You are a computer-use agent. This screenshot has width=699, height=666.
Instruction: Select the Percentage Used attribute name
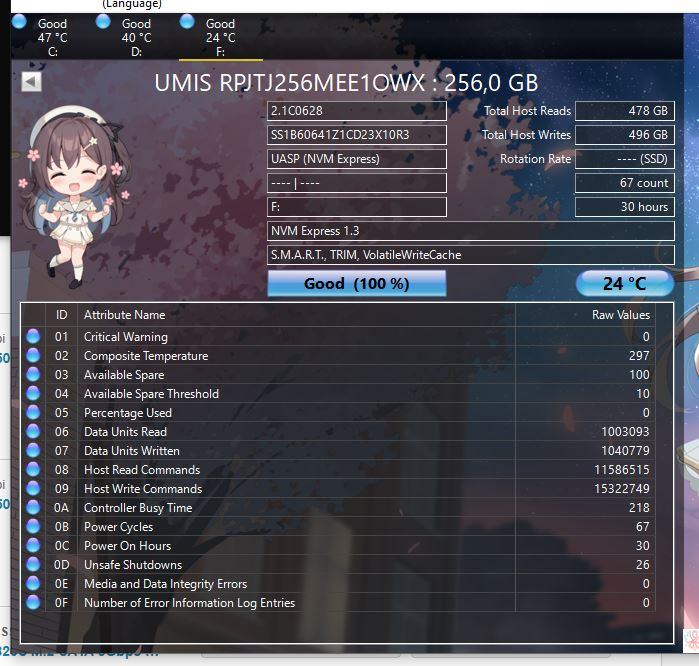click(x=127, y=413)
